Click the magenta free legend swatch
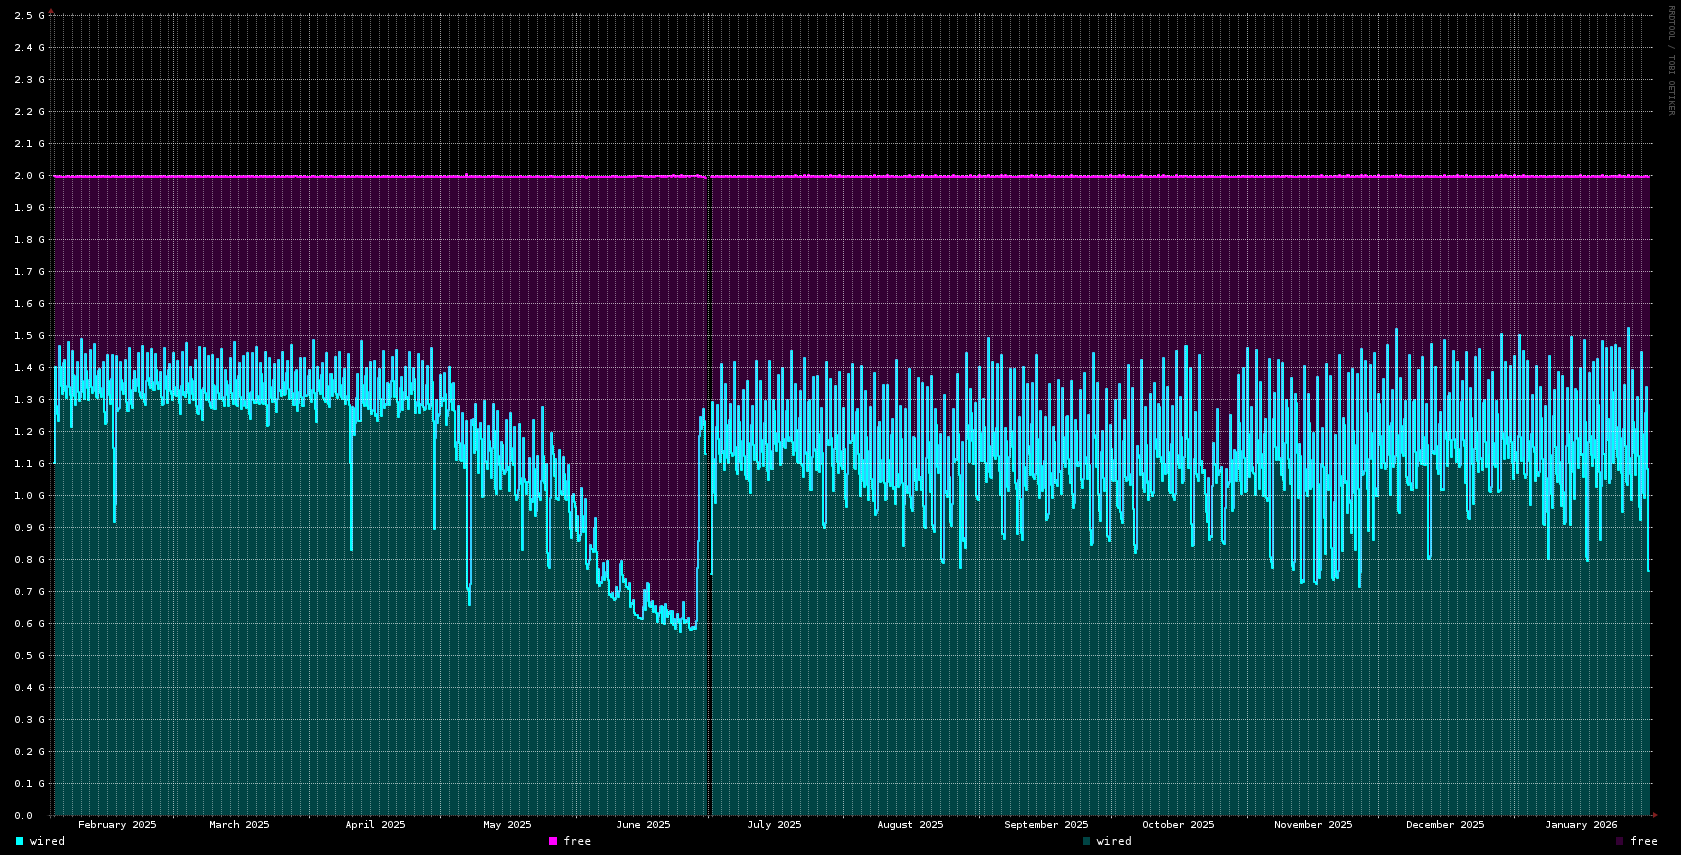Viewport: 1681px width, 855px height. click(x=553, y=841)
